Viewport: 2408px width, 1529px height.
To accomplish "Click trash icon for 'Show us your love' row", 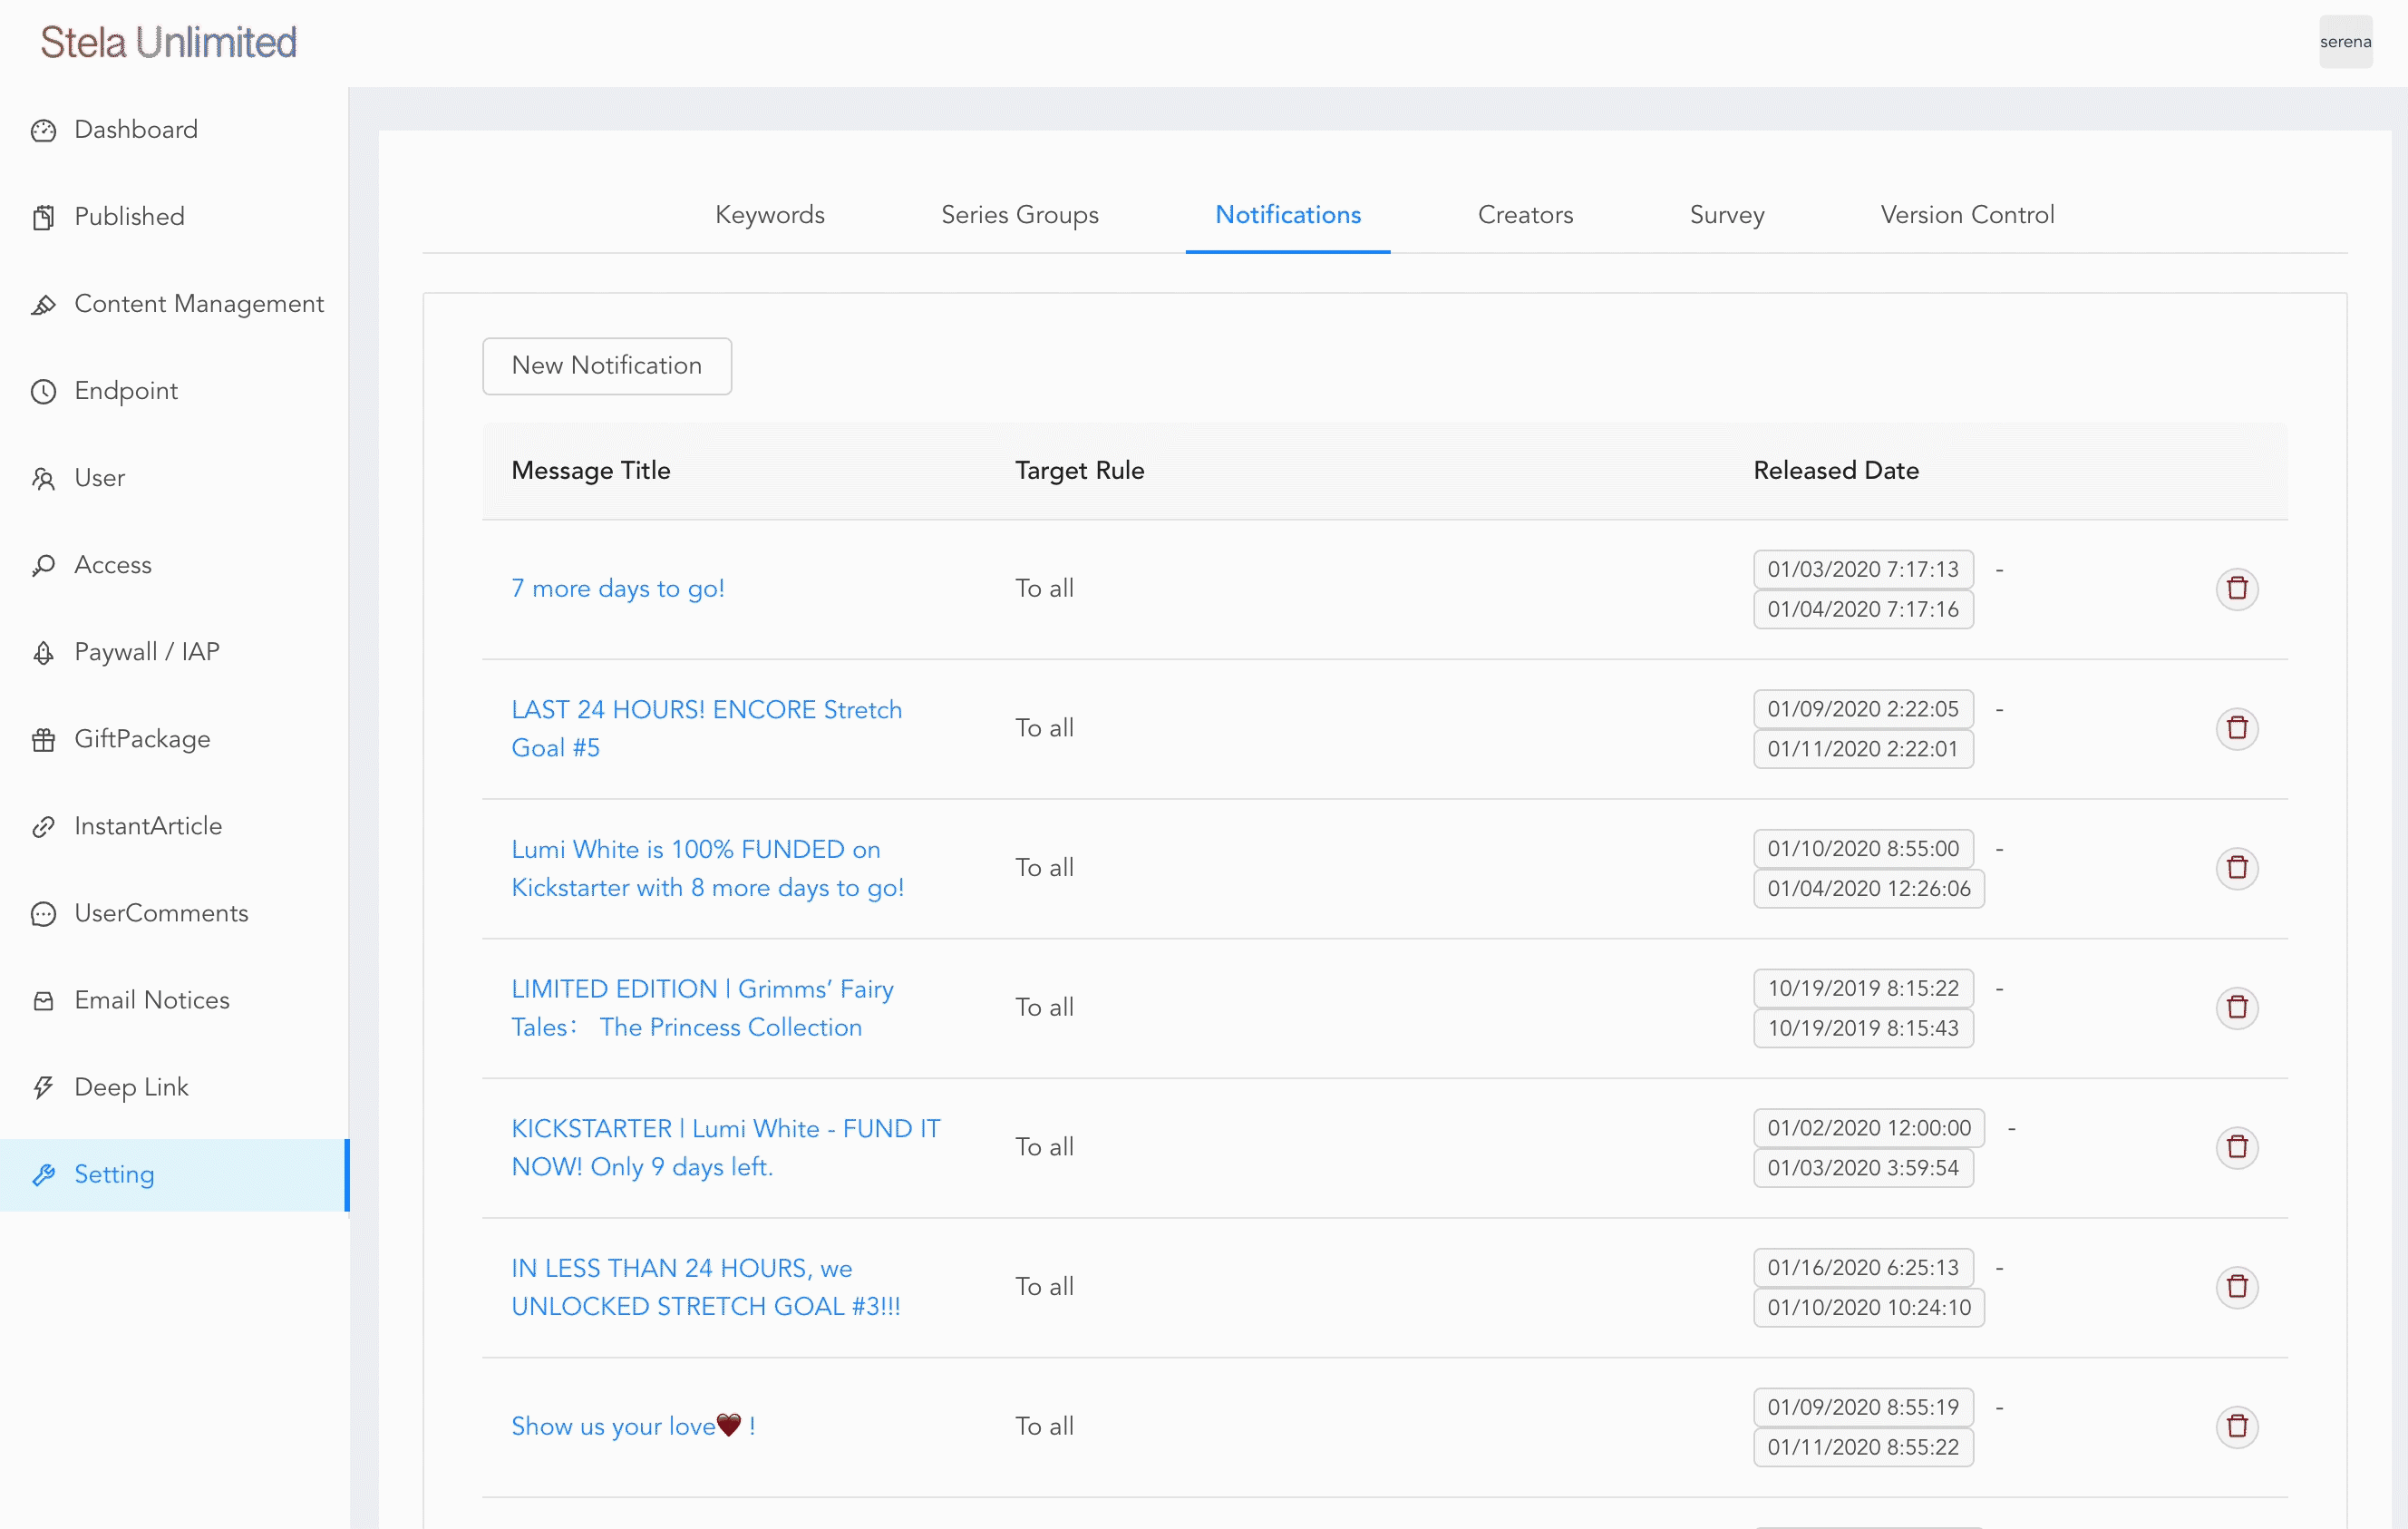I will (x=2236, y=1425).
